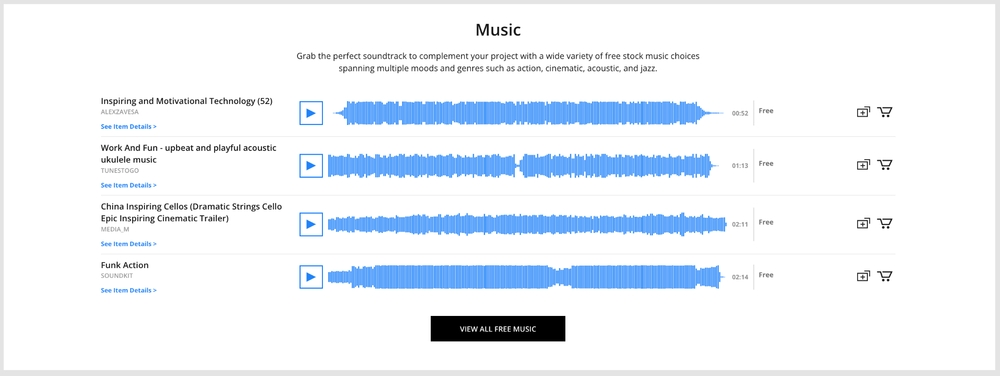Viewport: 1000px width, 376px height.
Task: Add China Inspiring Cellos to collection
Action: 863,224
